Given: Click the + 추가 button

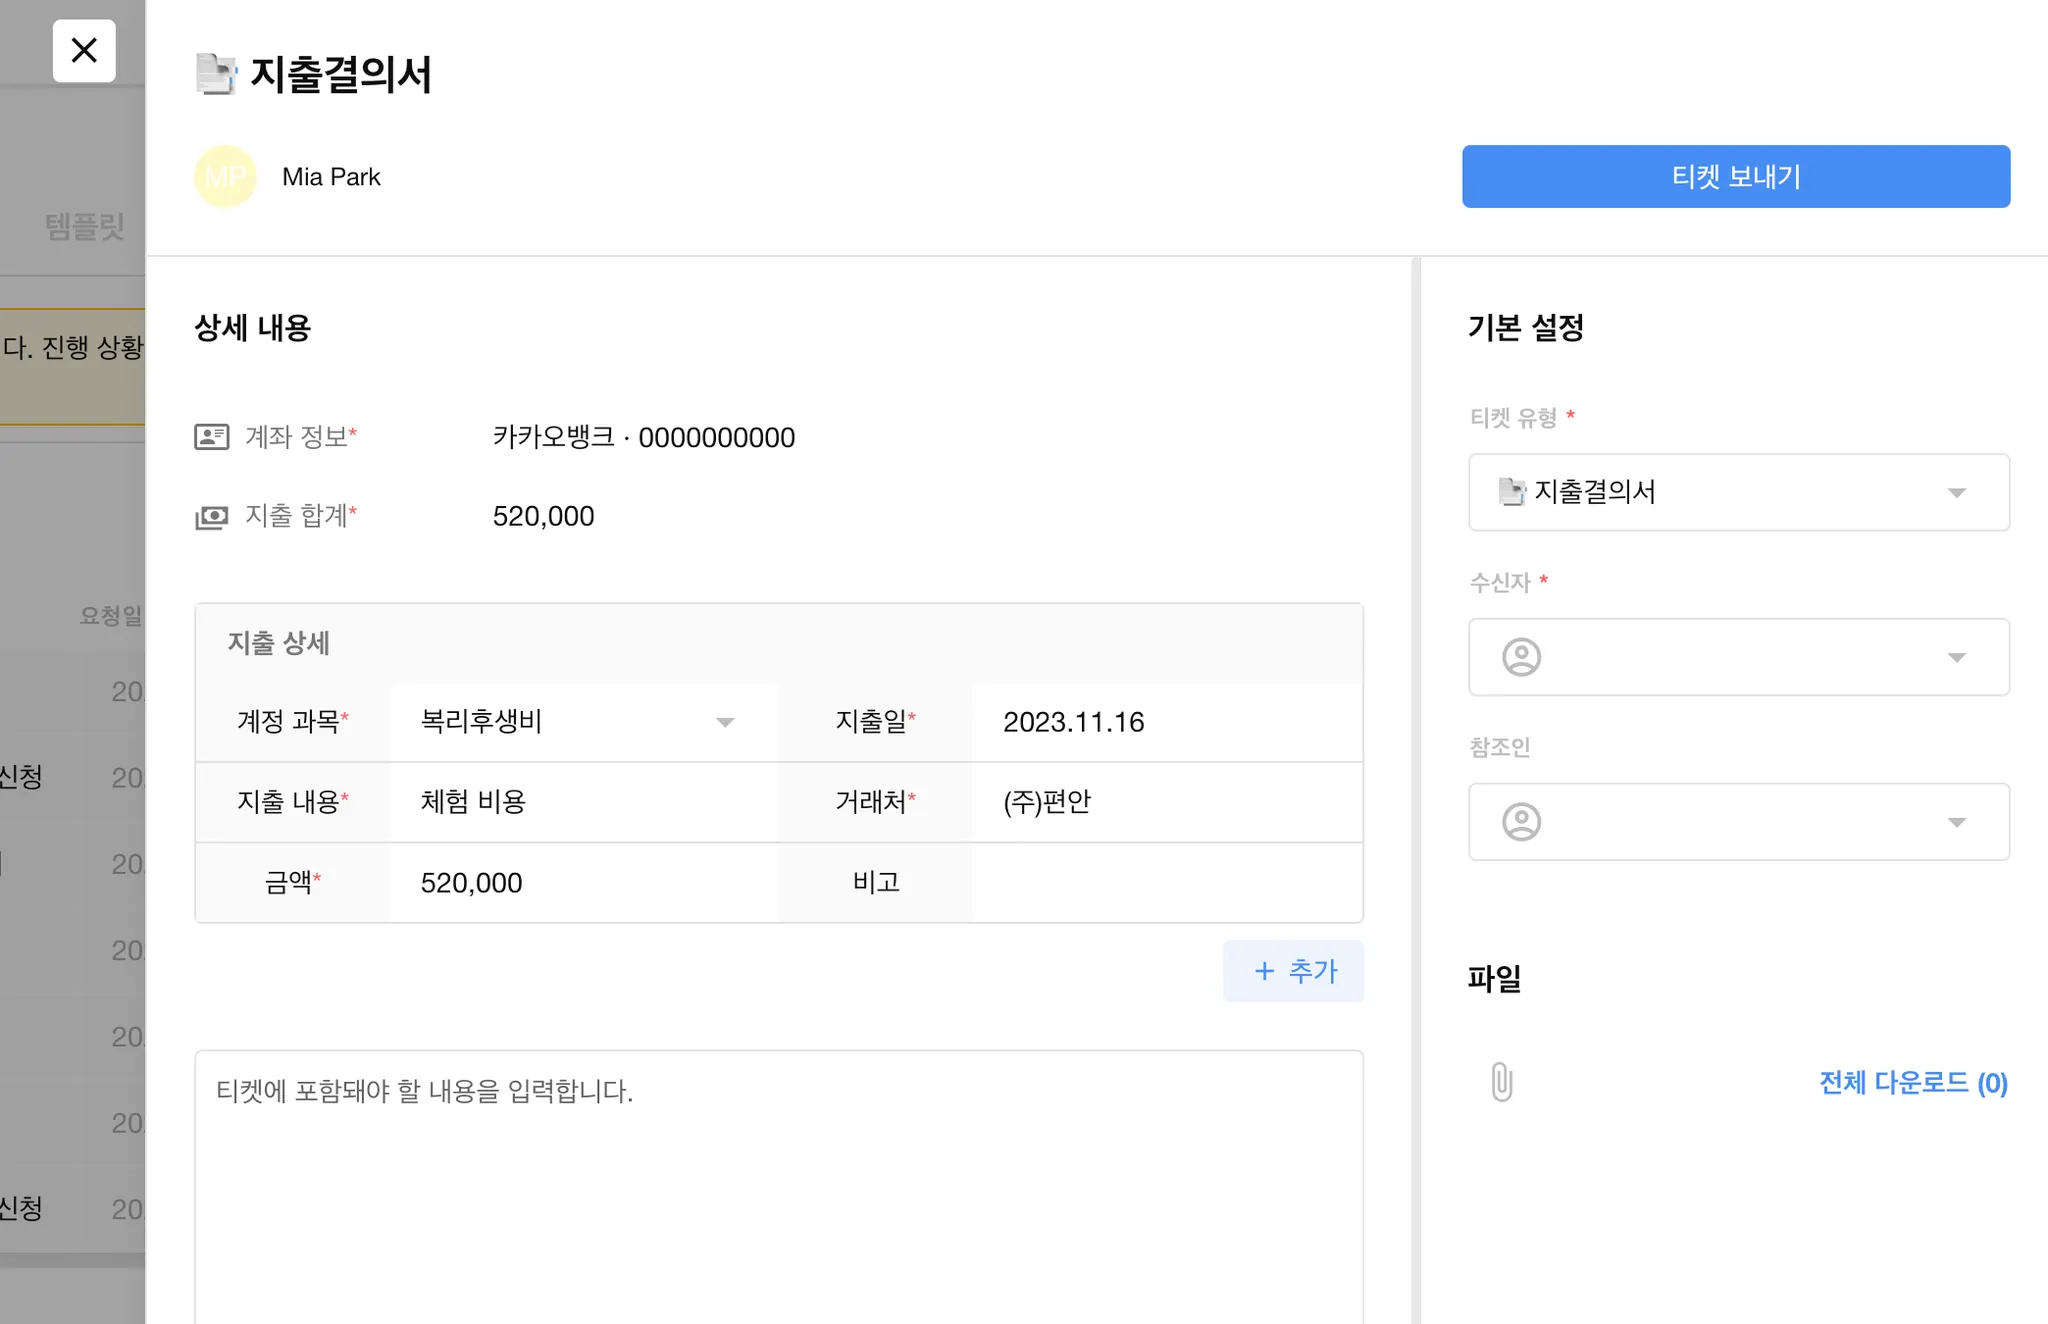Looking at the screenshot, I should (x=1293, y=971).
